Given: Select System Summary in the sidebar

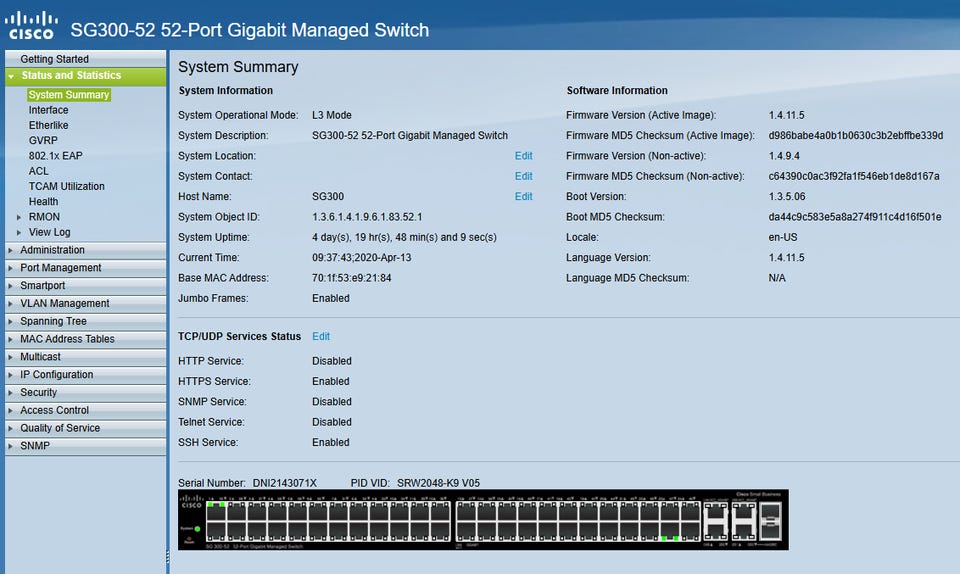Looking at the screenshot, I should tap(69, 95).
